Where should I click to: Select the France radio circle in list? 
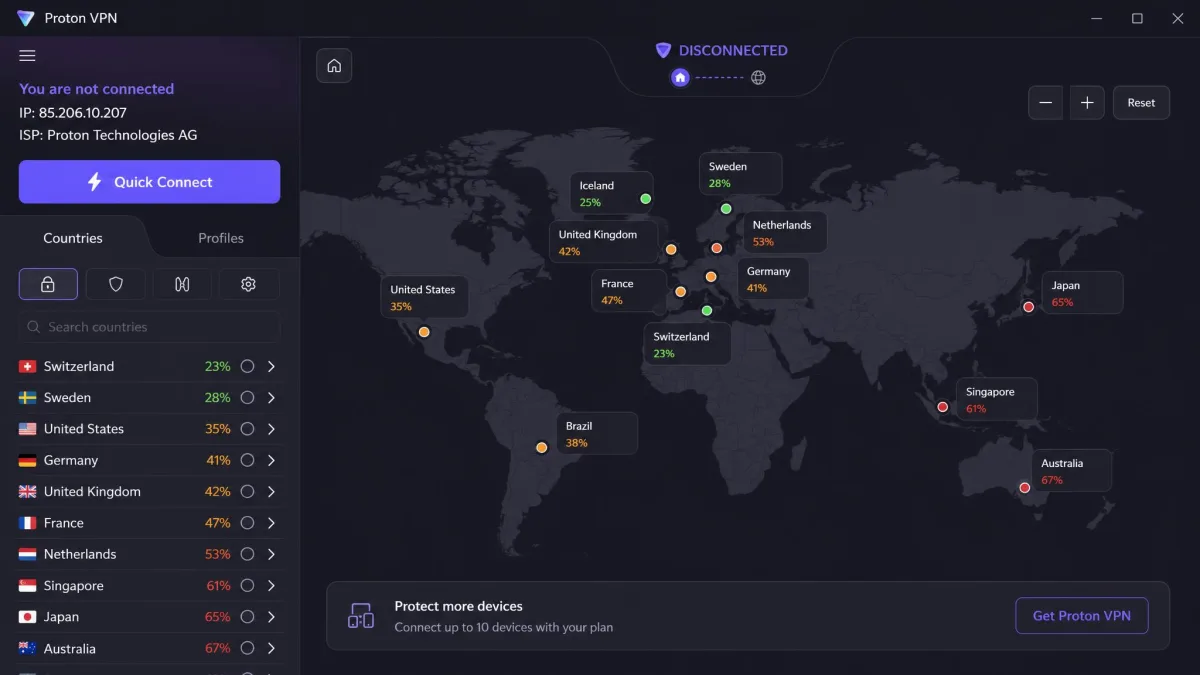[247, 523]
